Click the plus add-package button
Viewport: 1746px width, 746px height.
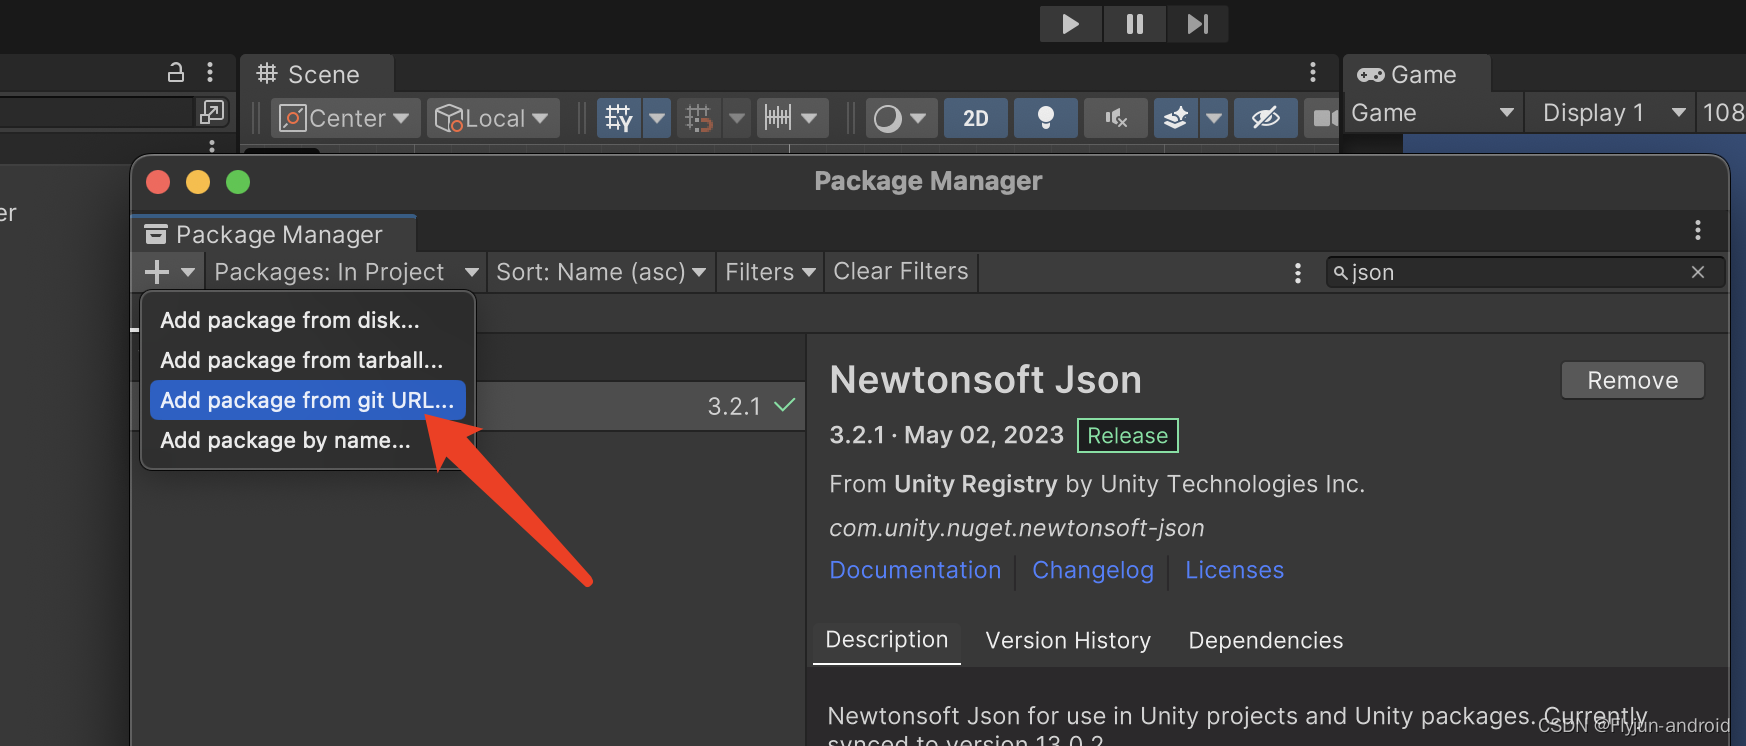pos(170,272)
